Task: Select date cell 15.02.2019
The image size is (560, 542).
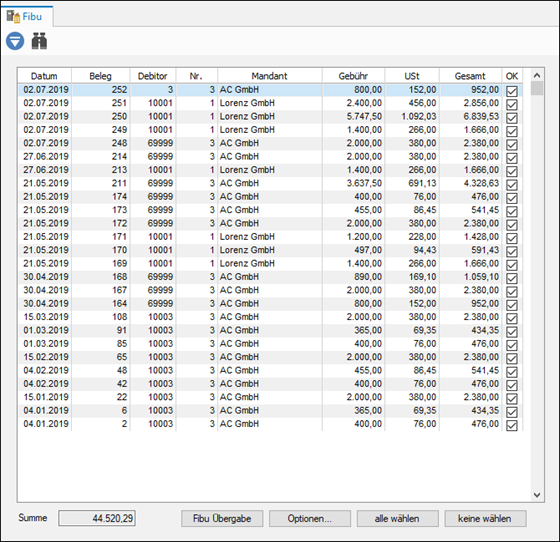Action: pos(46,357)
